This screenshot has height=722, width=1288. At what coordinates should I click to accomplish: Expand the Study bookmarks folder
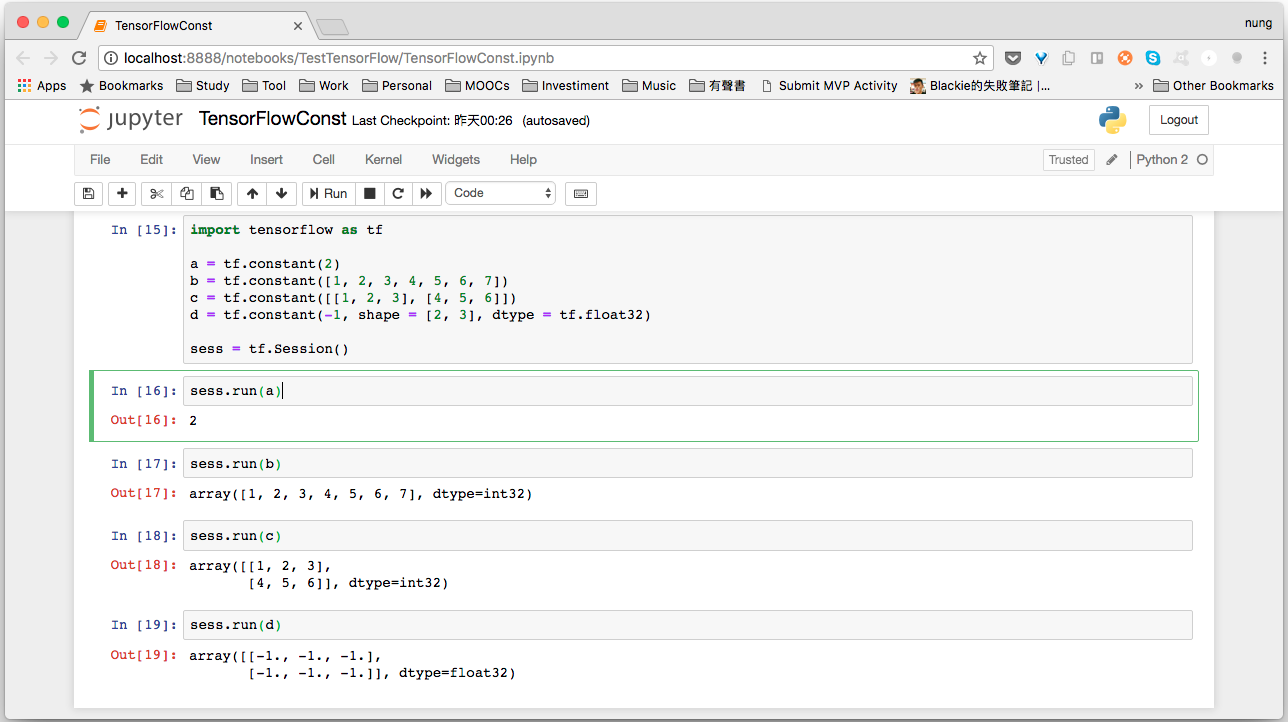(x=202, y=86)
